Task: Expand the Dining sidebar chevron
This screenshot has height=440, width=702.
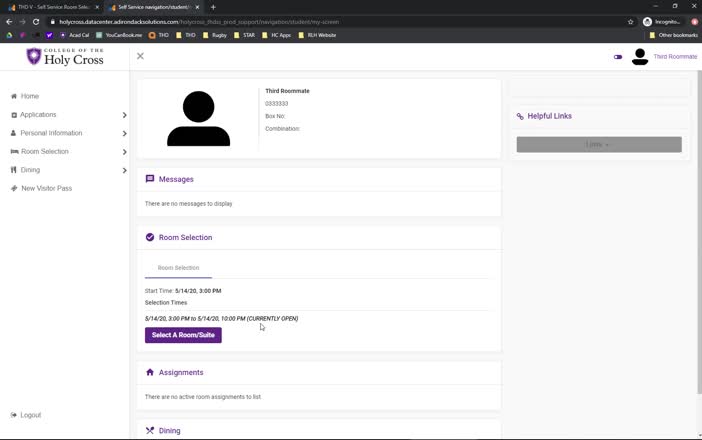Action: click(x=124, y=171)
